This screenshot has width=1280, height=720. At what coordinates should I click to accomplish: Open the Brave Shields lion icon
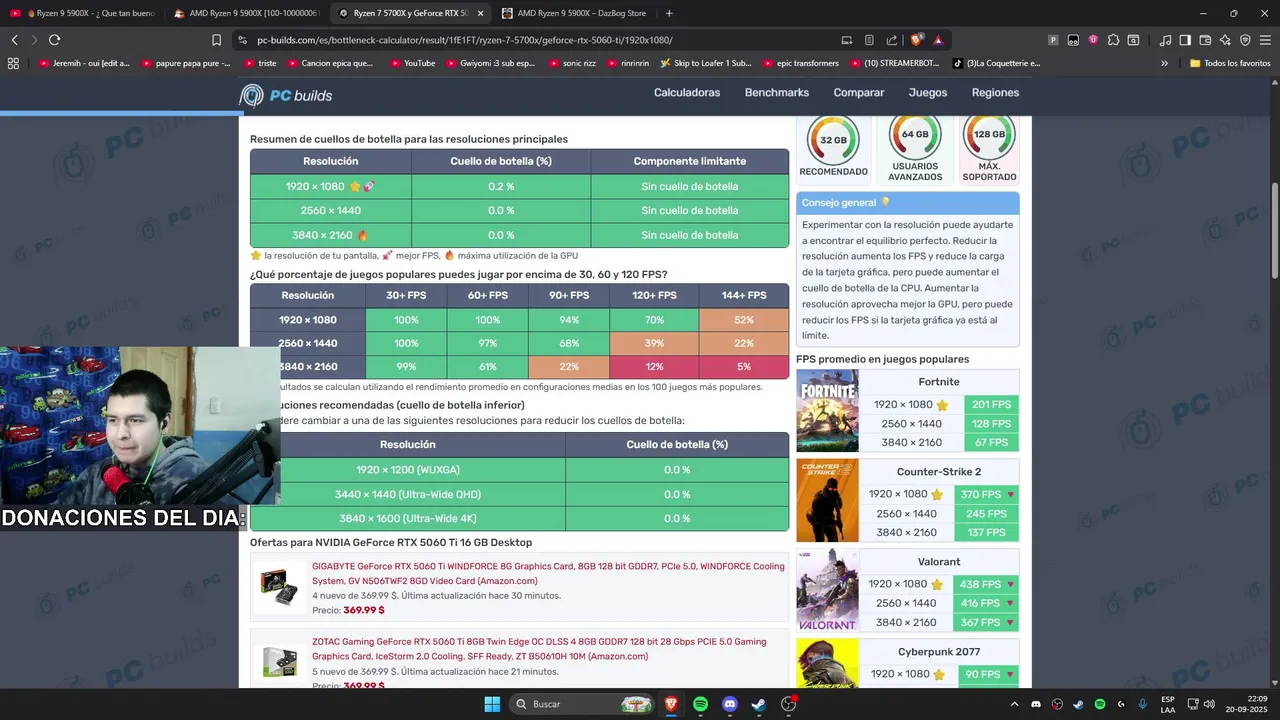917,40
